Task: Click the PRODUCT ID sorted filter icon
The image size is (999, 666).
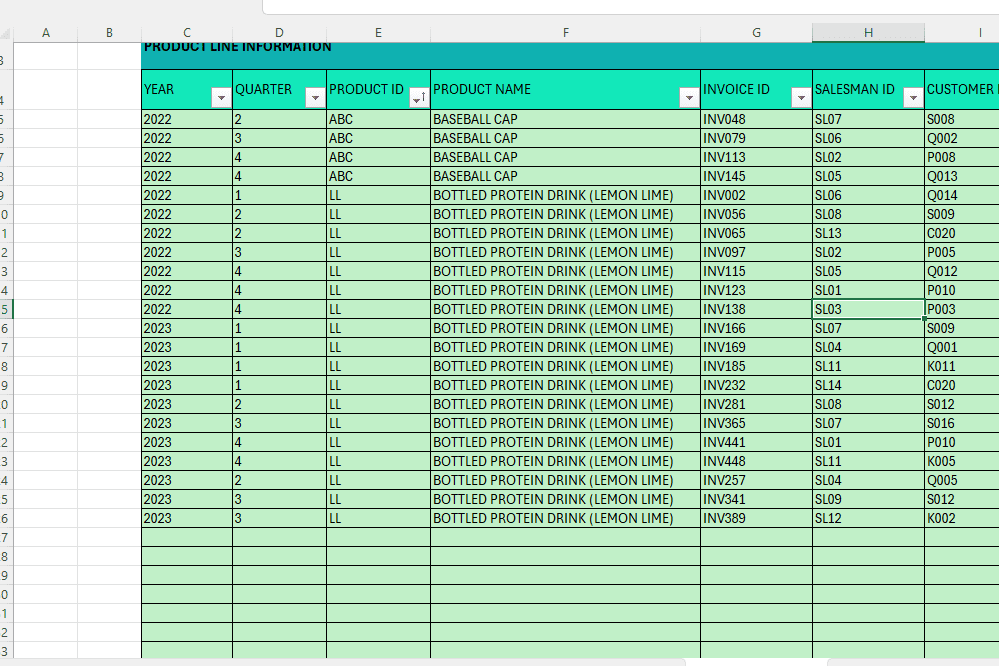Action: pyautogui.click(x=417, y=98)
